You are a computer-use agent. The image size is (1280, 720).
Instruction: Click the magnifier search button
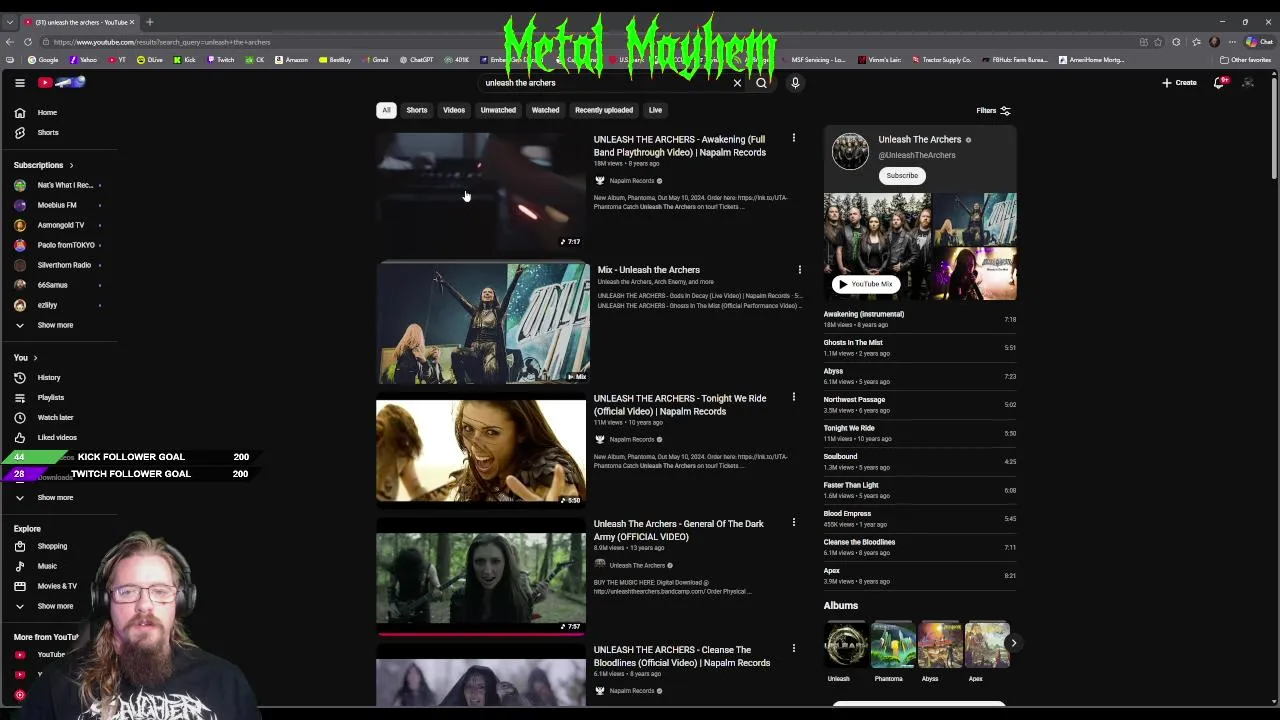coord(761,83)
